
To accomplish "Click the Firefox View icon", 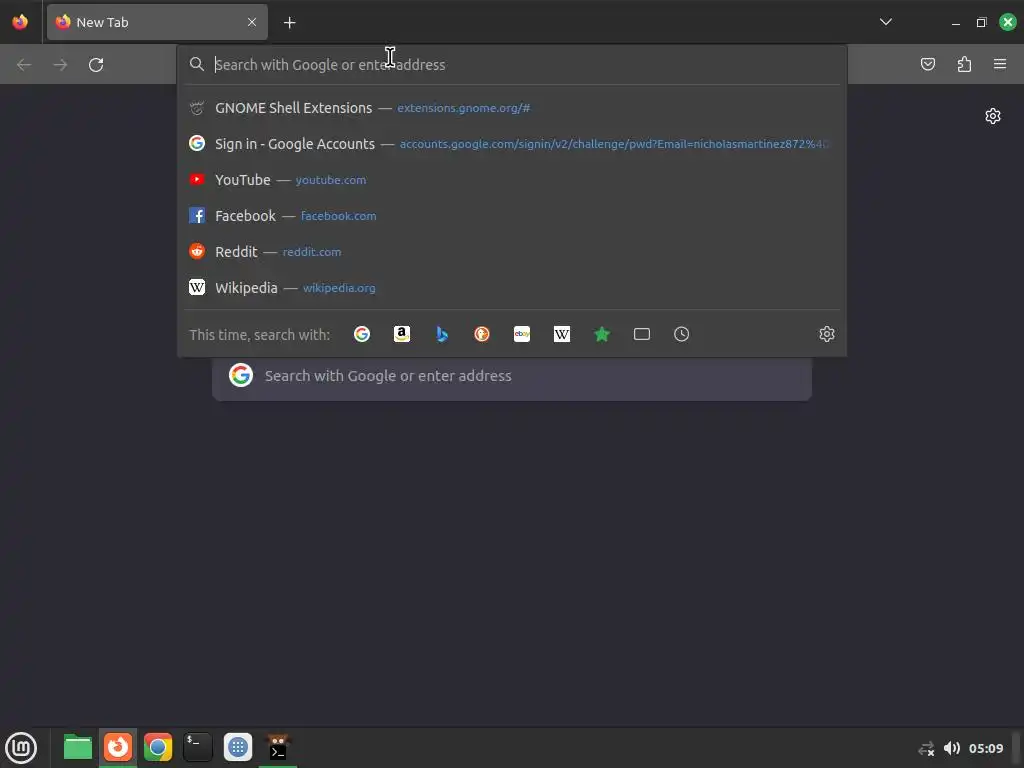I will coord(20,22).
